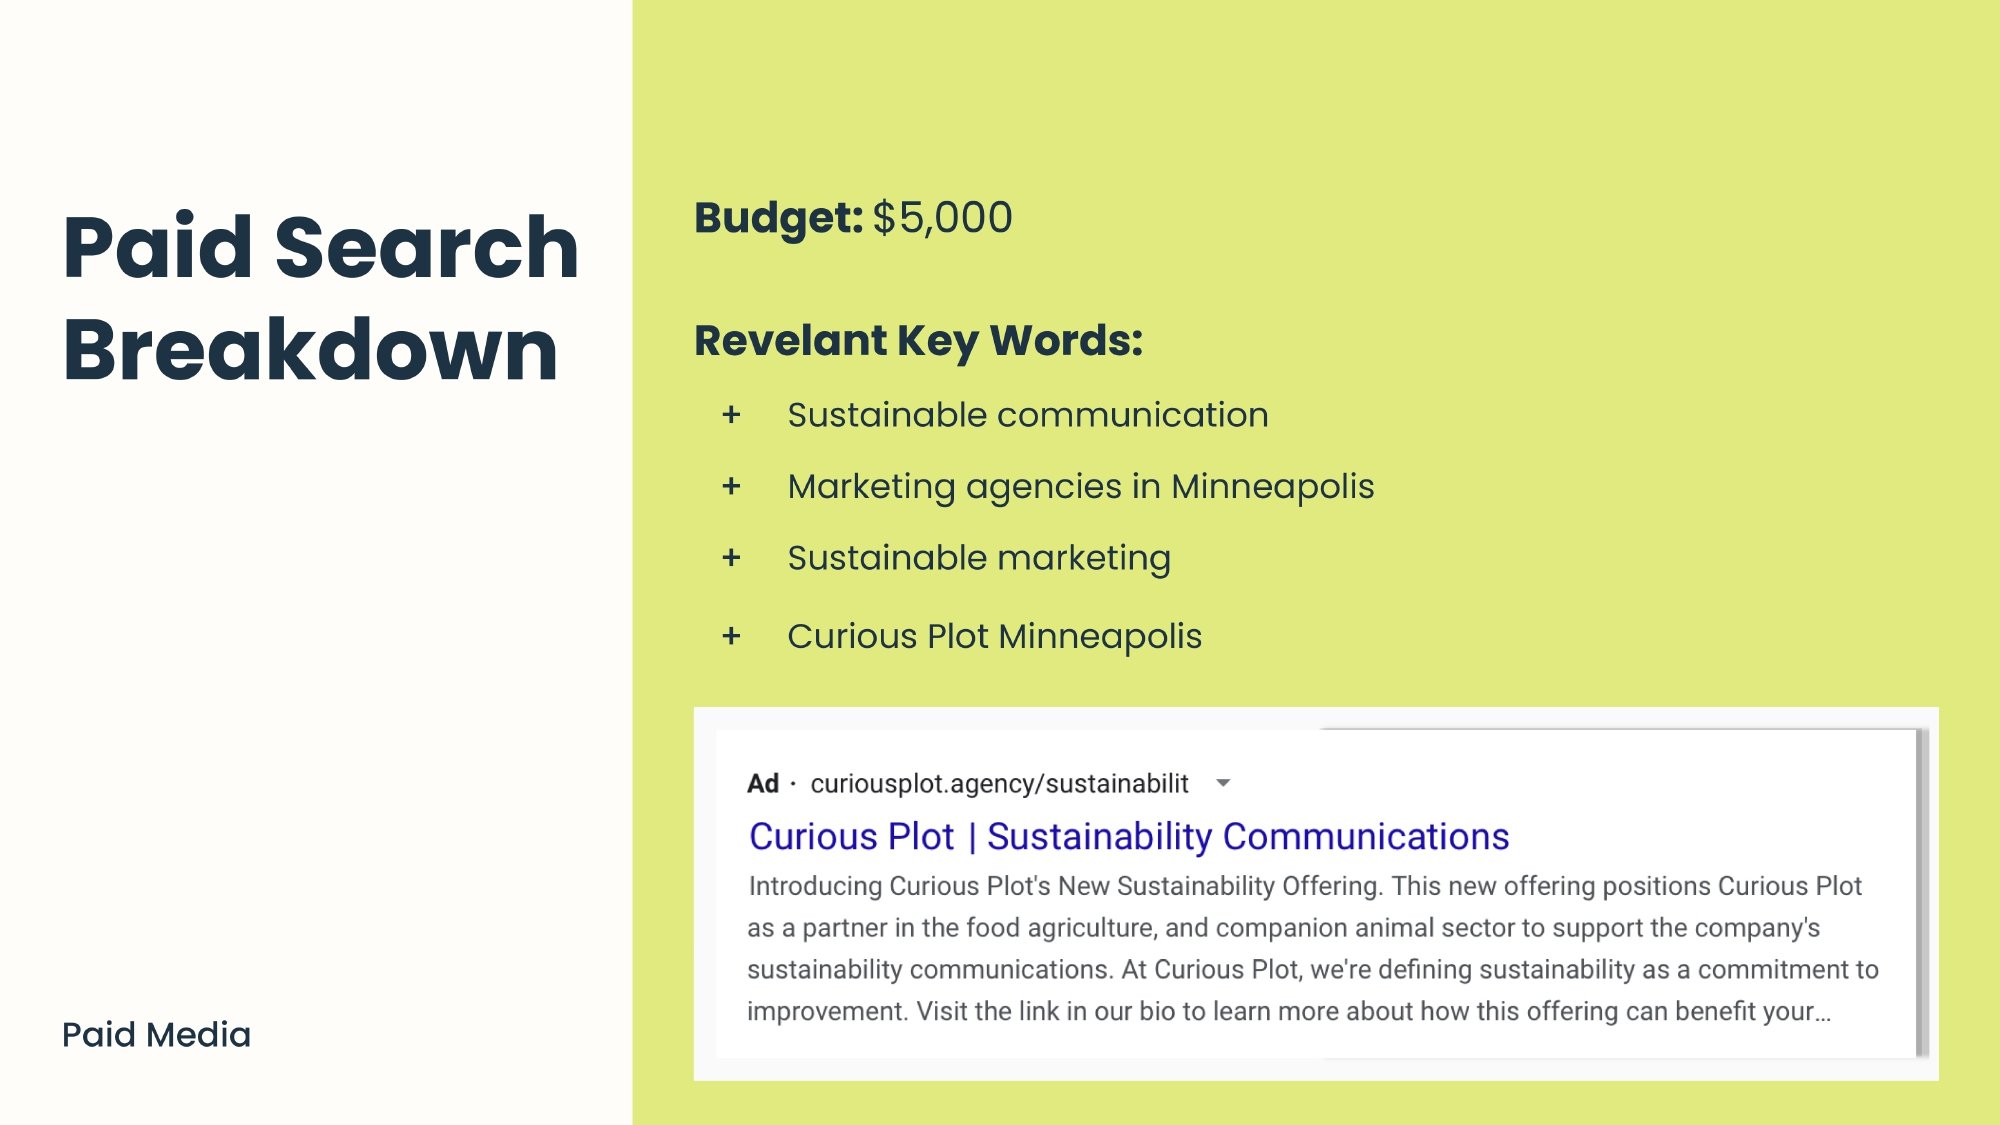Click plus bullet beside Curious Plot Minneapolis
Image resolution: width=2000 pixels, height=1125 pixels.
(731, 636)
